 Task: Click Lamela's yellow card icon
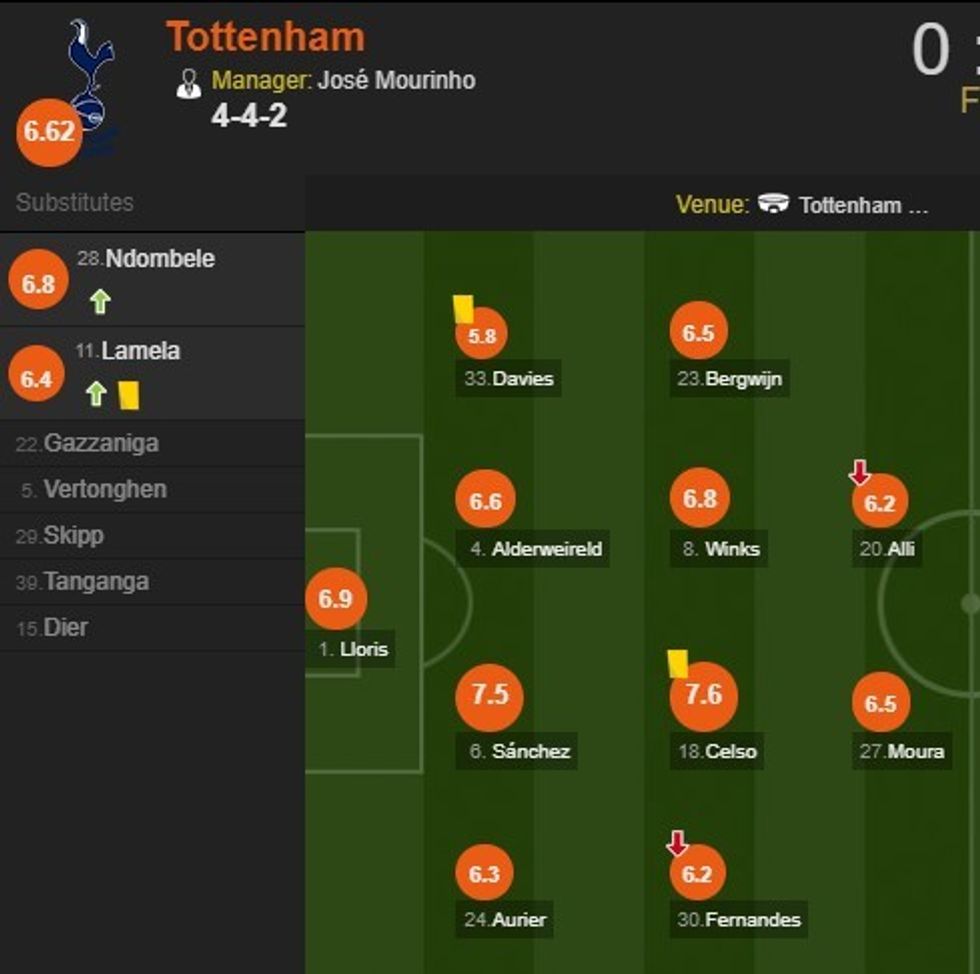pos(128,395)
